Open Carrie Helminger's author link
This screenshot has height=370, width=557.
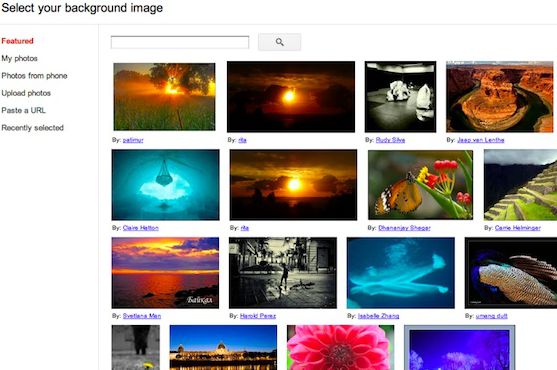(x=518, y=228)
